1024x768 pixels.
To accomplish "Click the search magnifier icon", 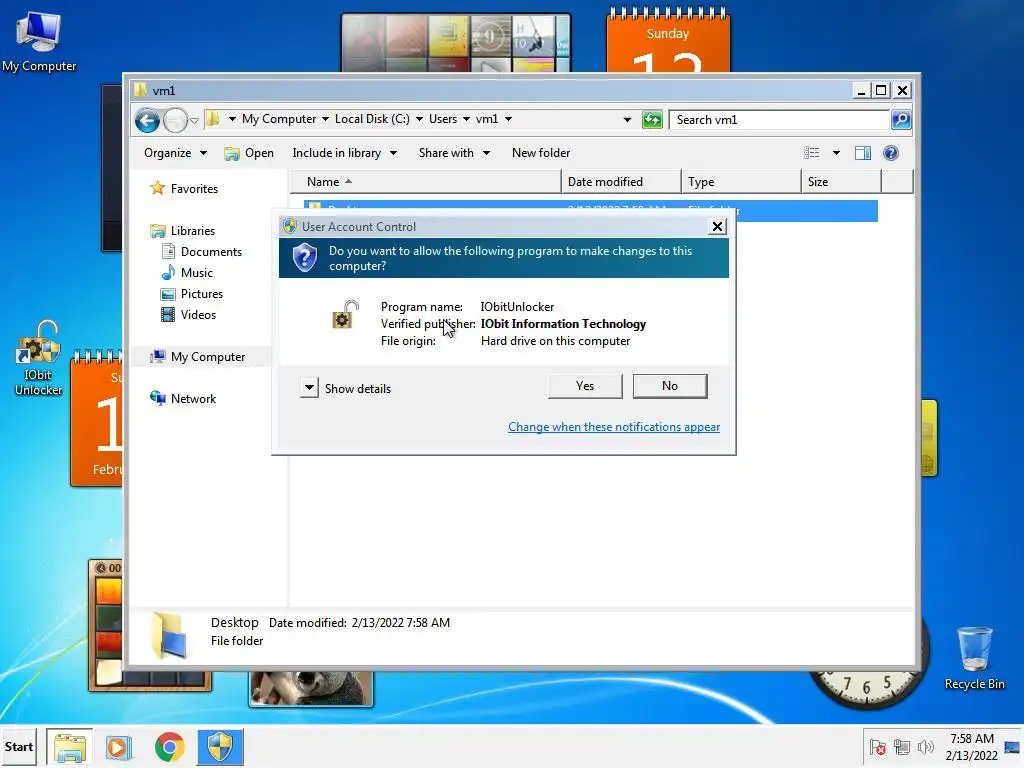I will [x=901, y=120].
